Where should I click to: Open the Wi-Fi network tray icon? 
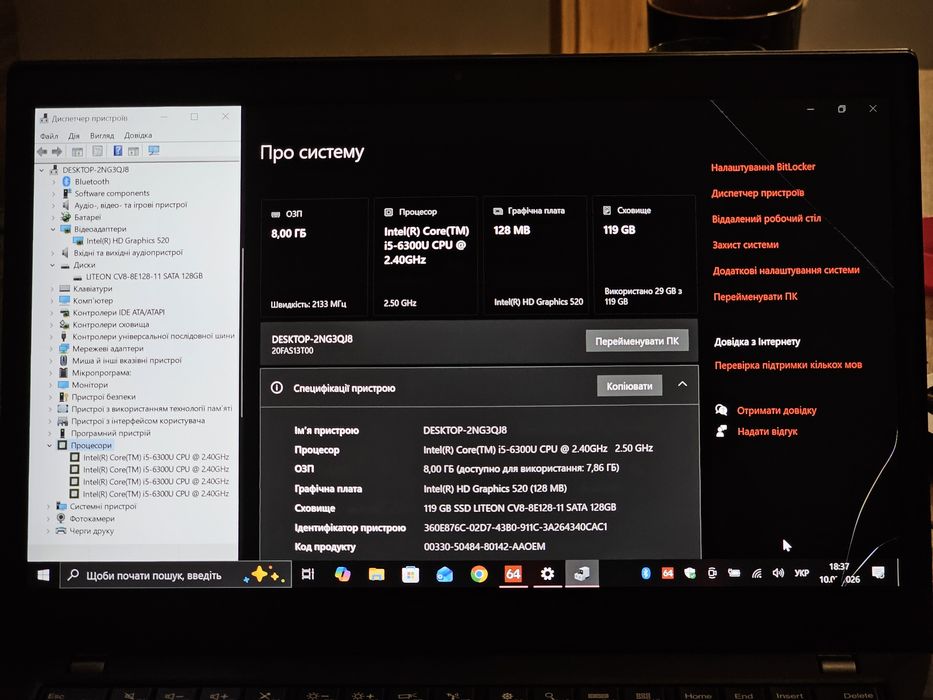[x=757, y=574]
